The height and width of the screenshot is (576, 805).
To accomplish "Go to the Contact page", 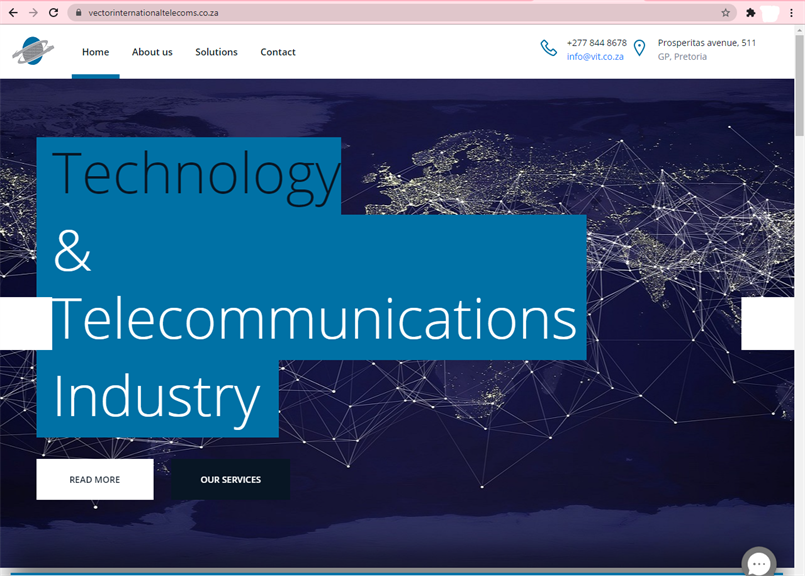I will 278,52.
